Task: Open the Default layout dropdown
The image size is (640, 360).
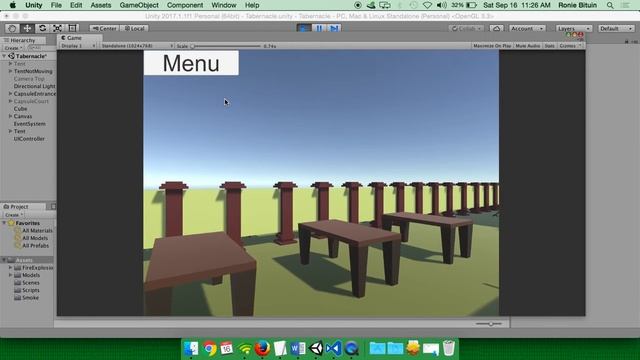Action: [616, 29]
